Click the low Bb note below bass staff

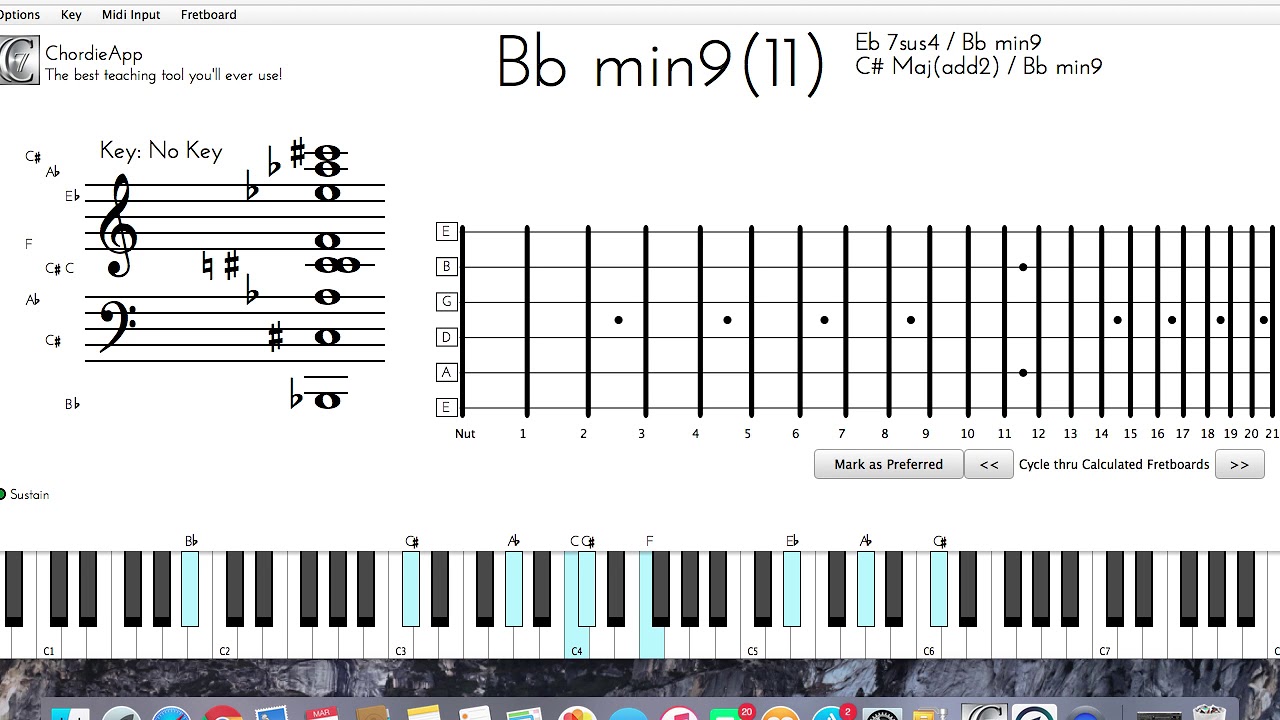pos(327,400)
